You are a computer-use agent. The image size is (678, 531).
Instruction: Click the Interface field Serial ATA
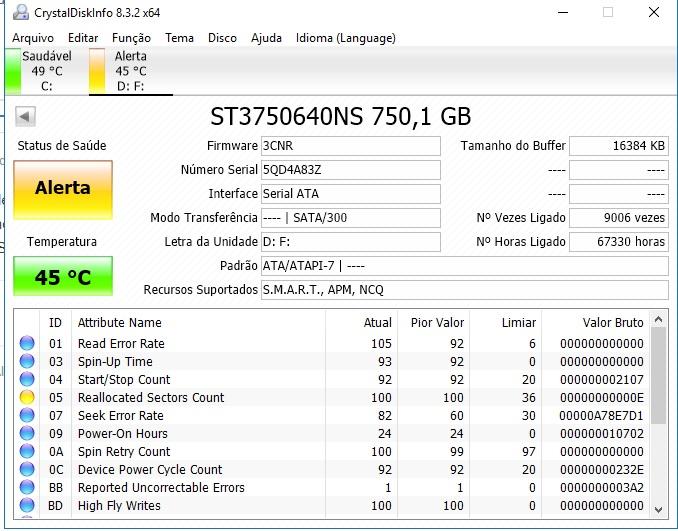pyautogui.click(x=351, y=194)
